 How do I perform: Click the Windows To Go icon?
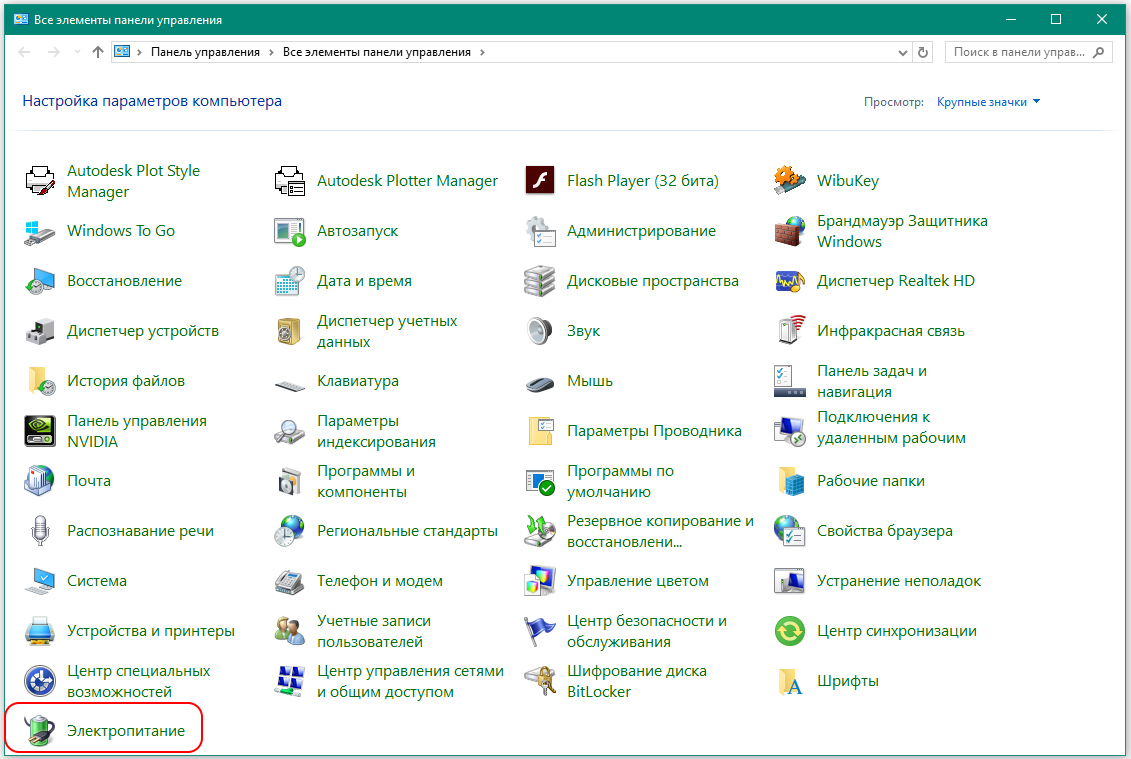pyautogui.click(x=40, y=231)
